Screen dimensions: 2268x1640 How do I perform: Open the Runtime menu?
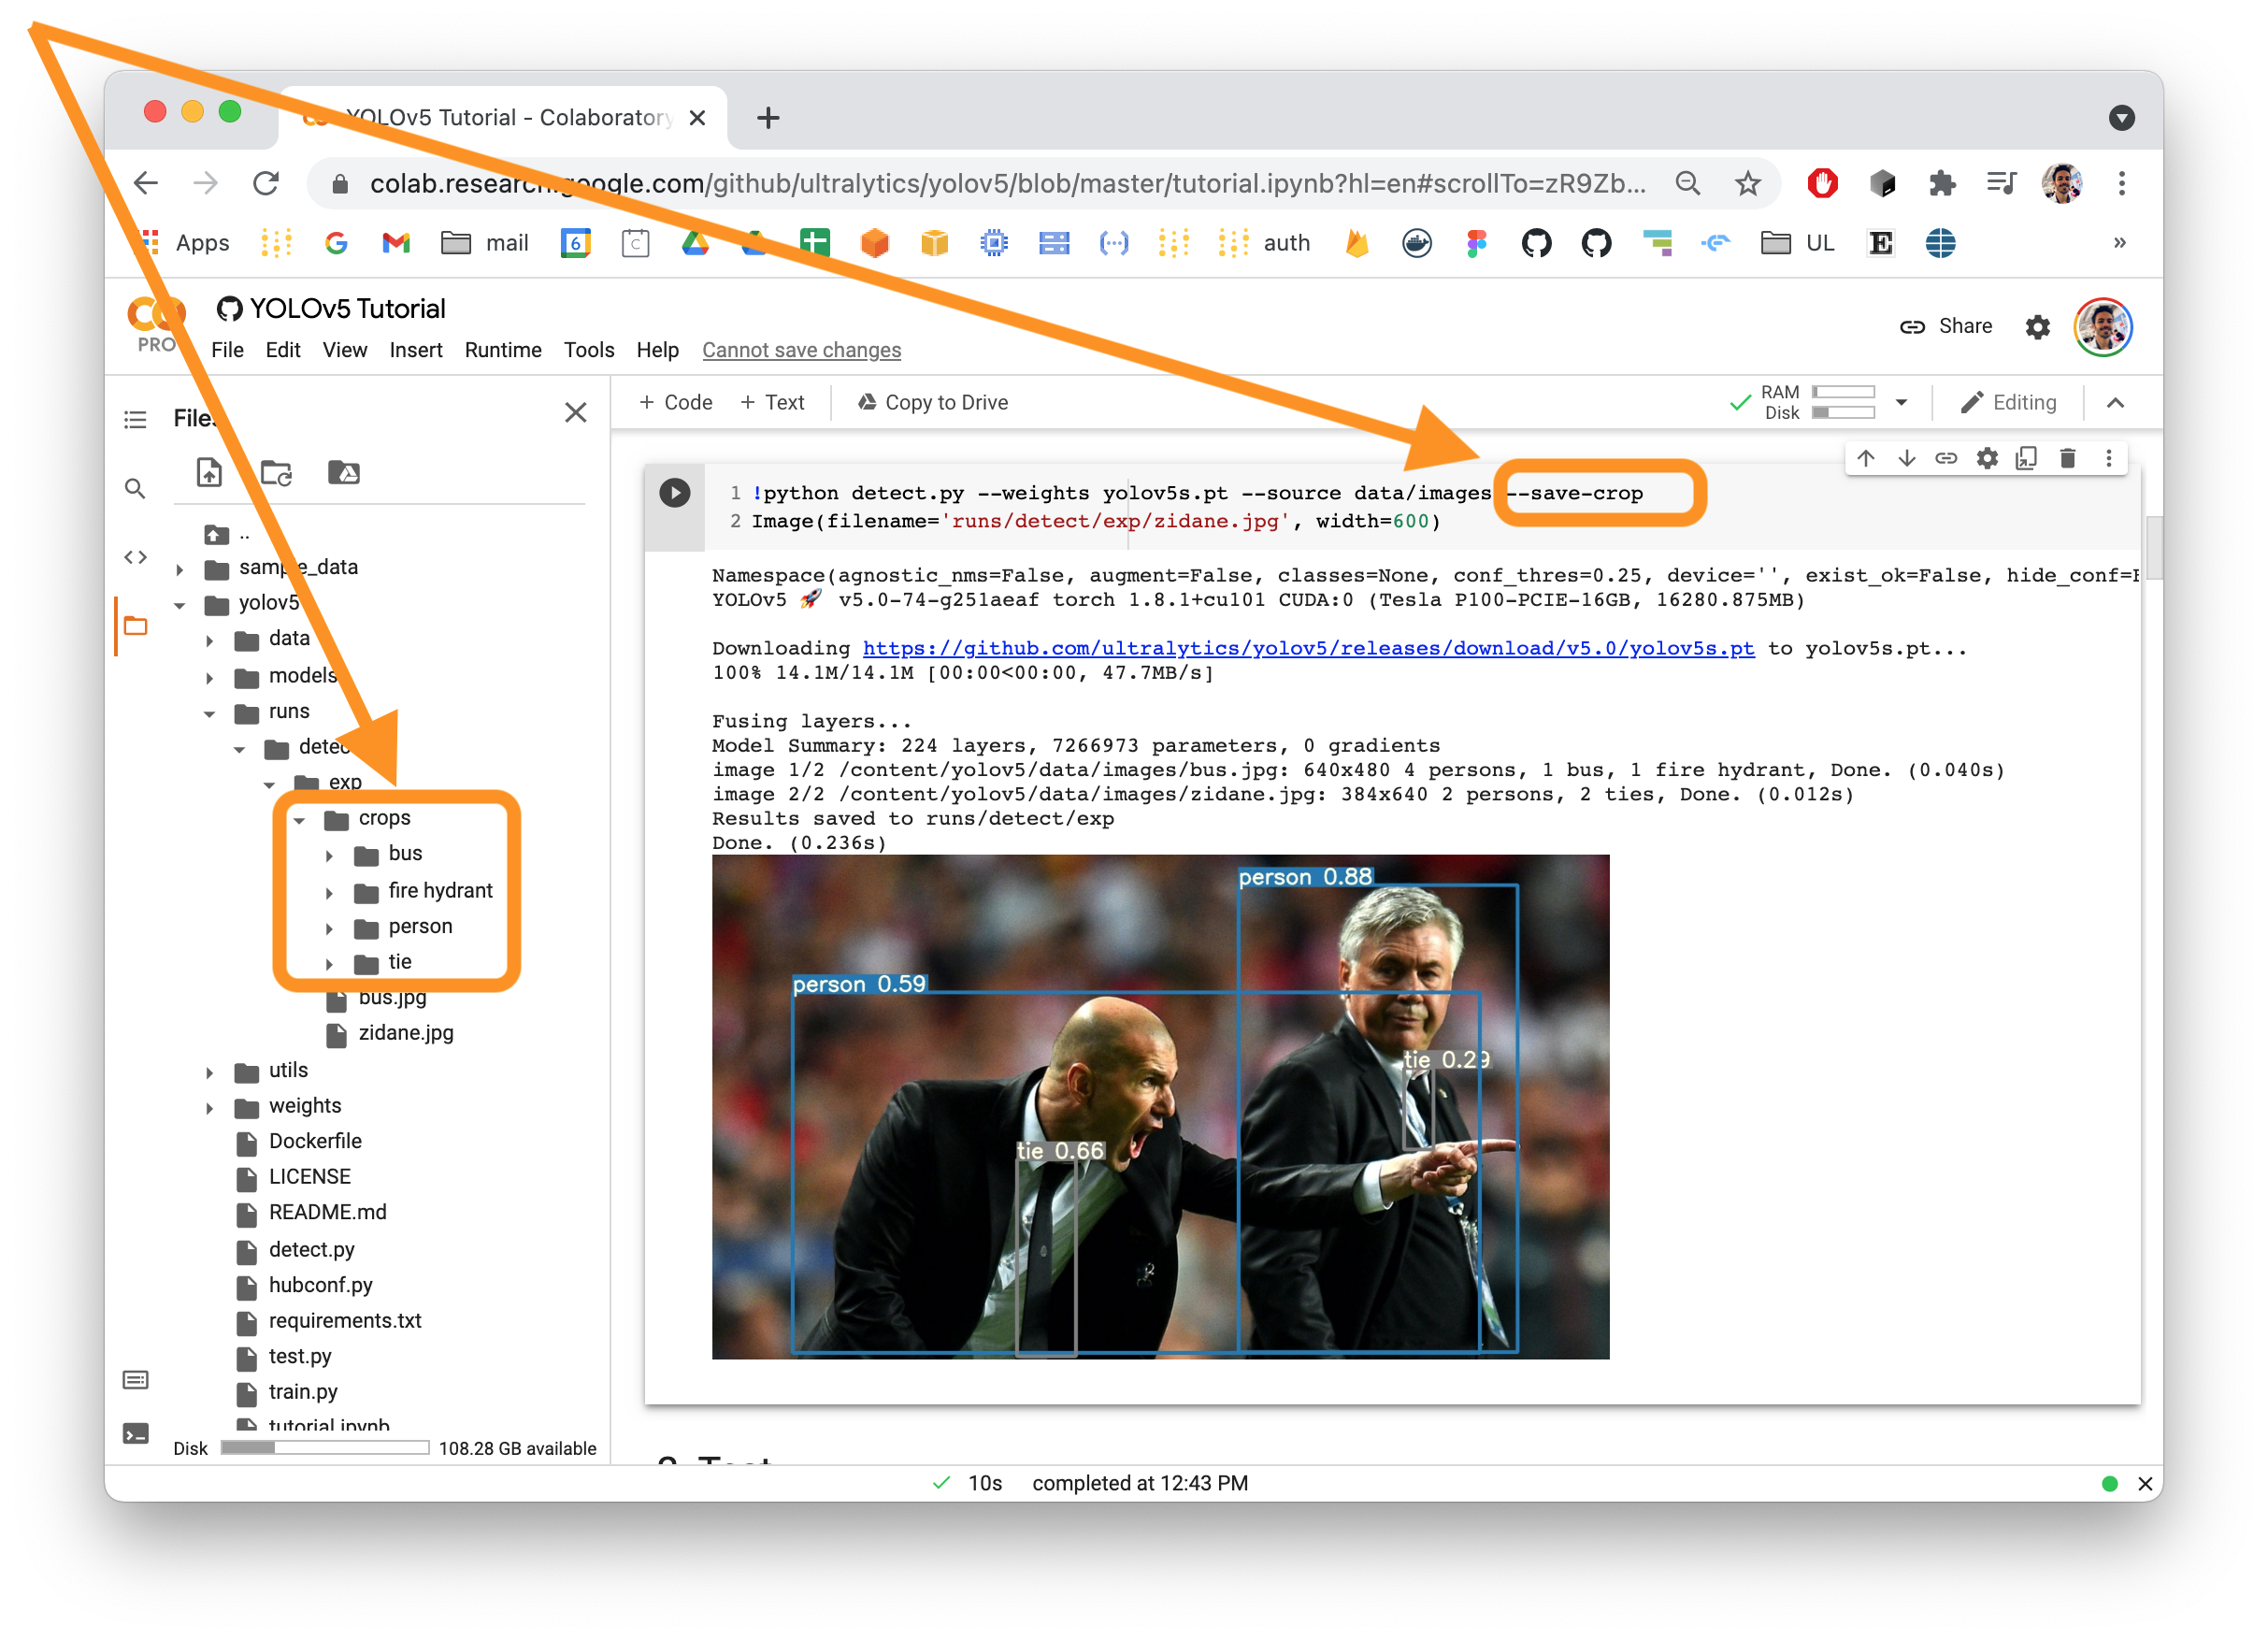tap(503, 350)
